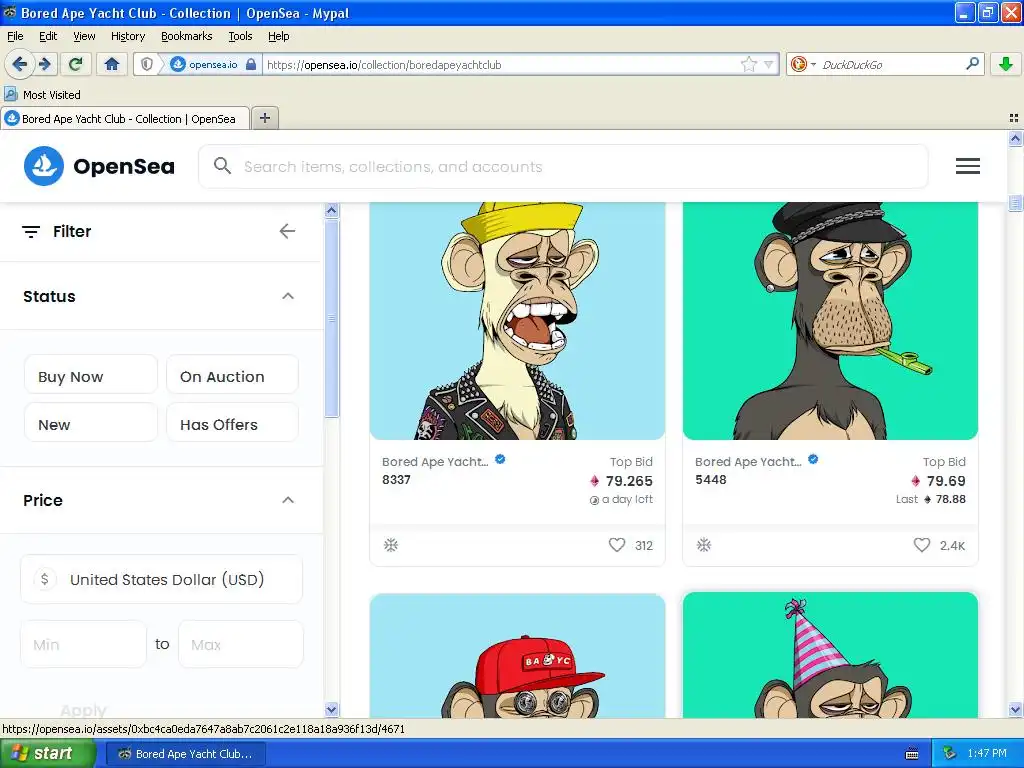Viewport: 1024px width, 768px height.
Task: Click the Most Visited bookmarks icon
Action: click(x=11, y=94)
